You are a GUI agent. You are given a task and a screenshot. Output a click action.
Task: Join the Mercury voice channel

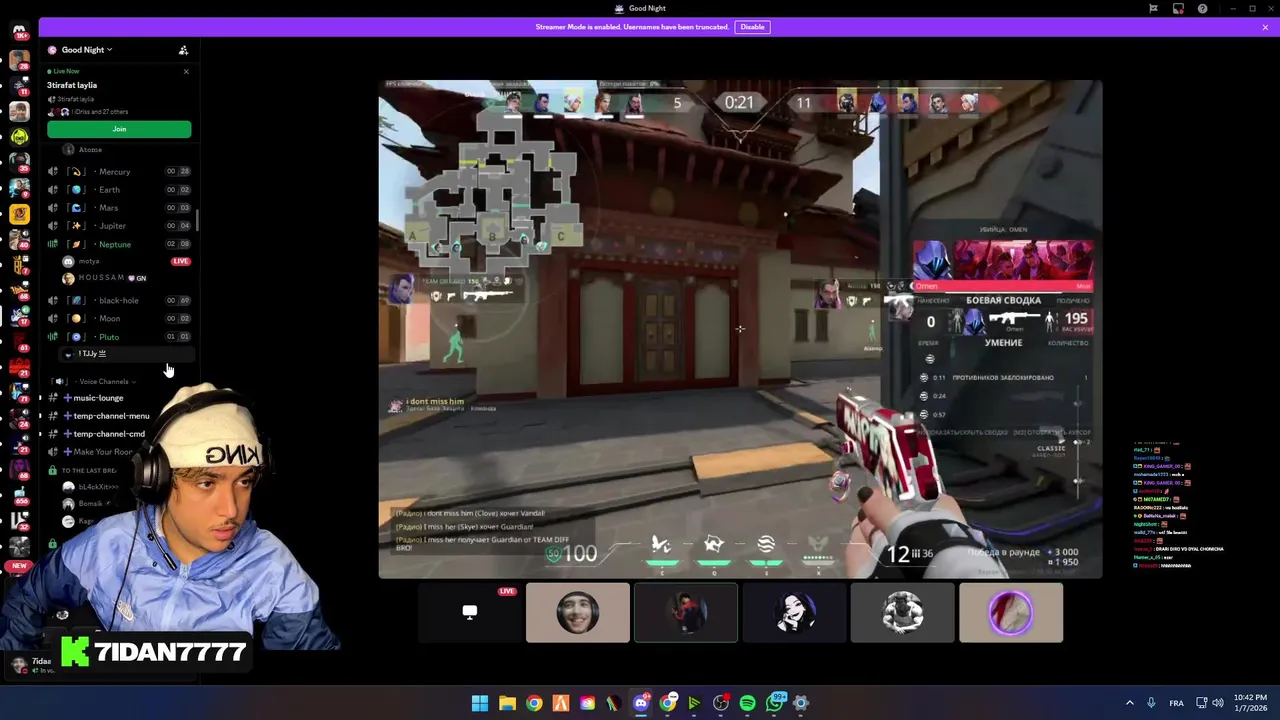(119, 171)
